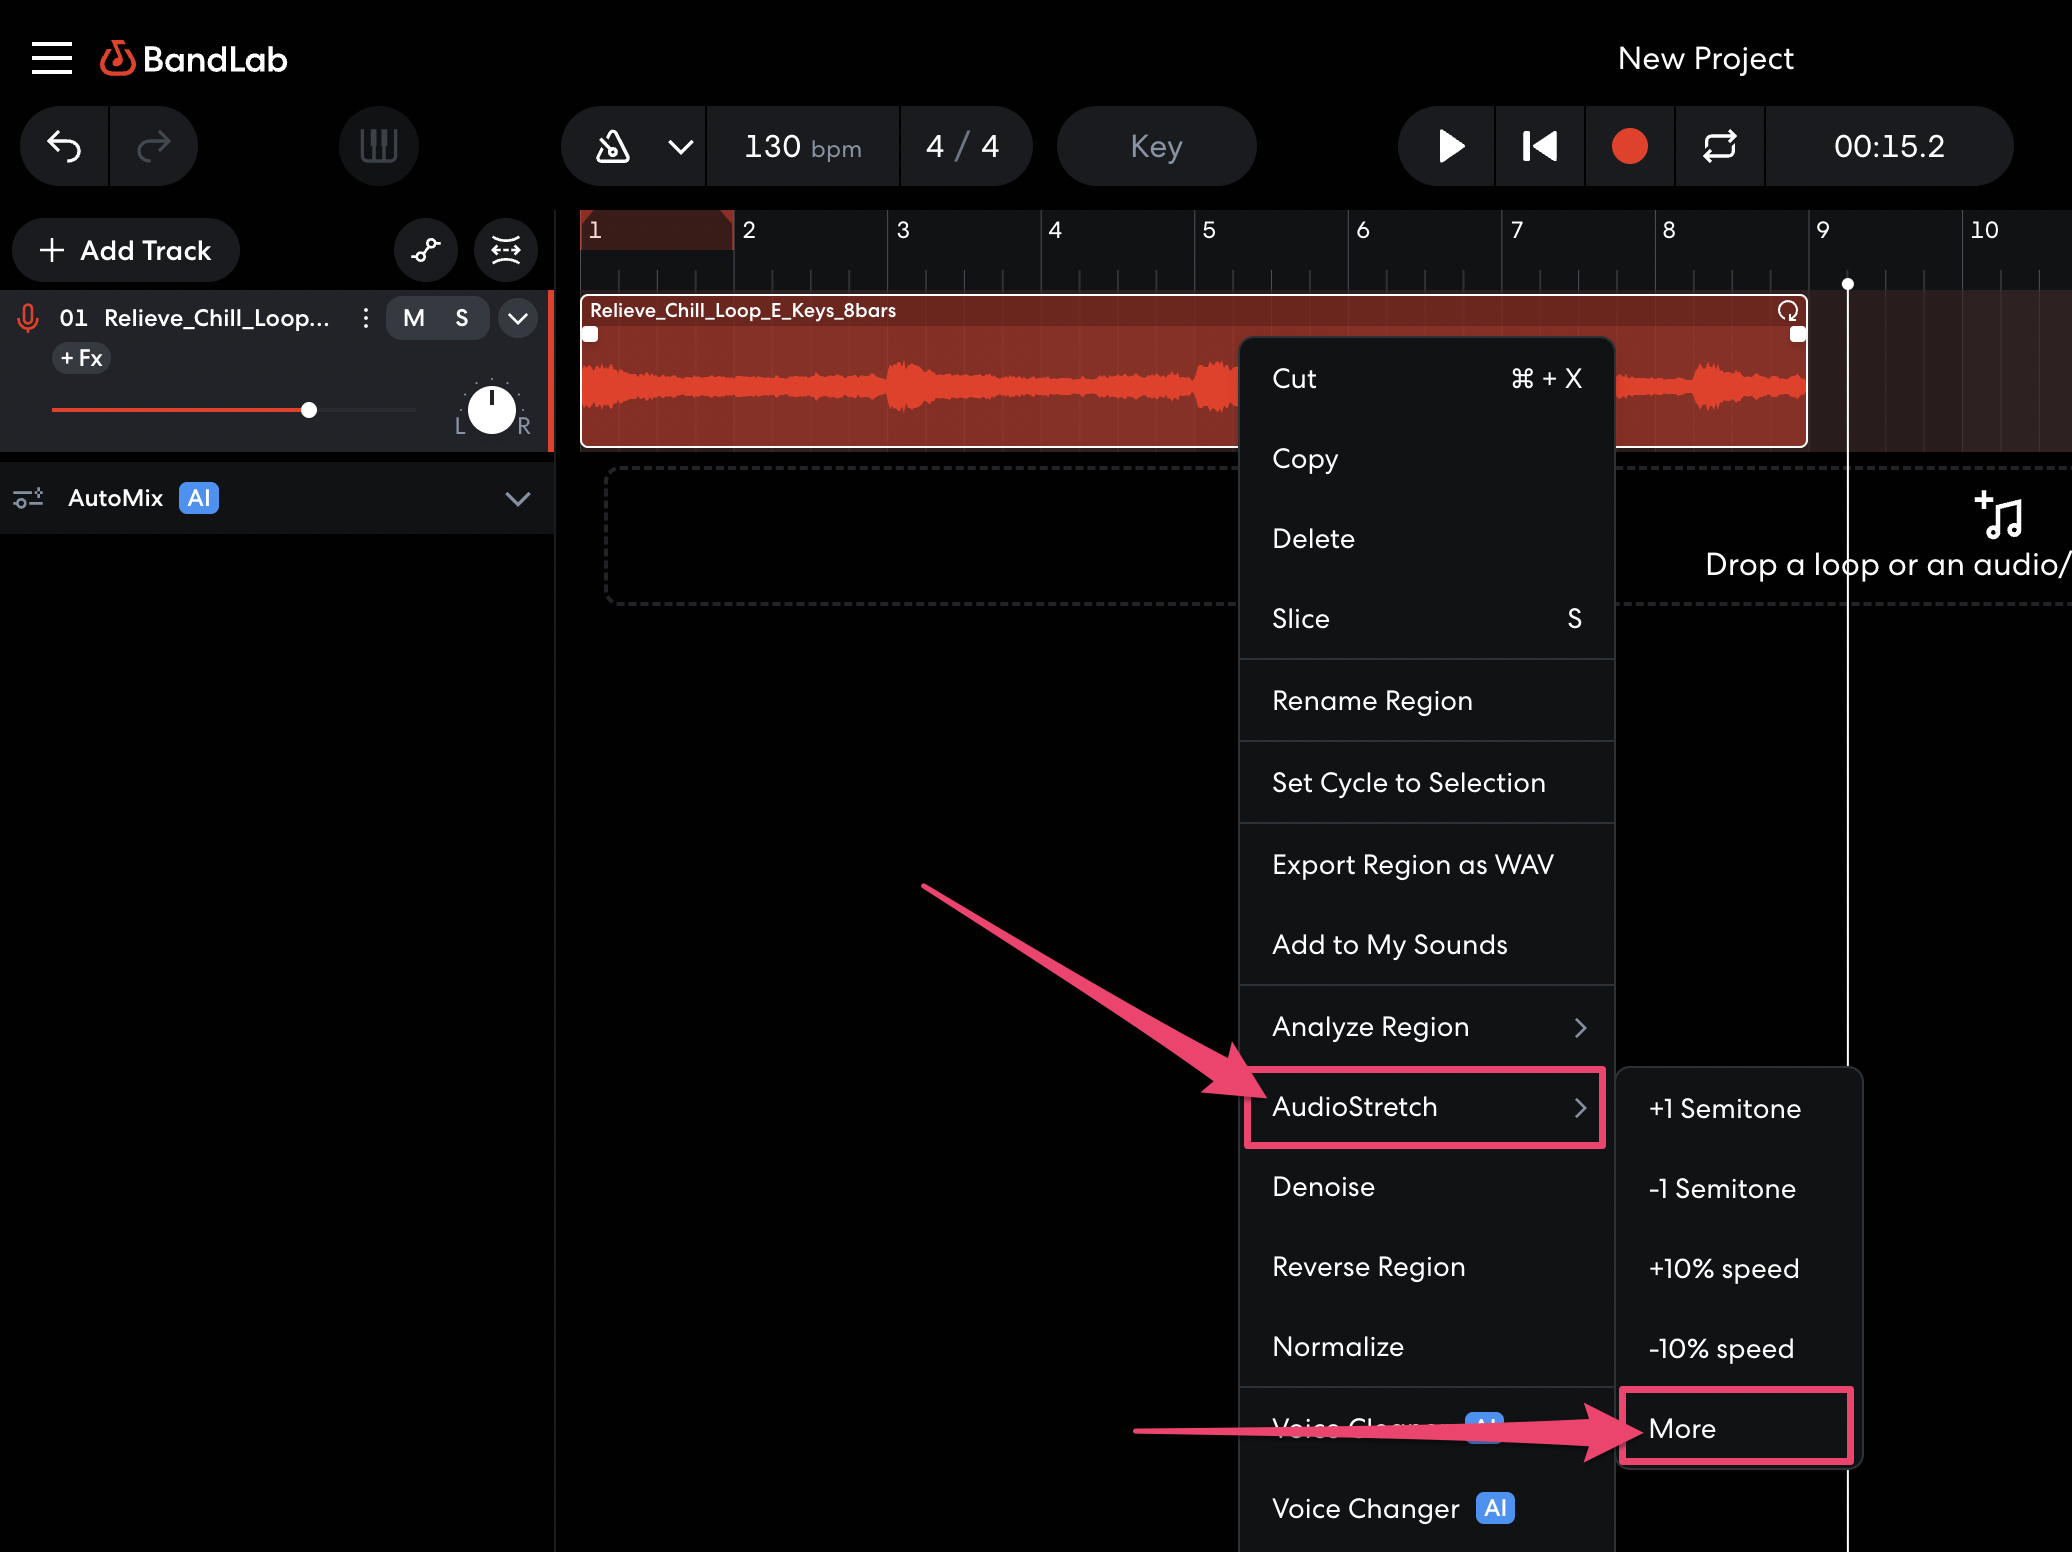Toggle the cycle loop button
Screen dimensions: 2072x1552
[x=1719, y=147]
